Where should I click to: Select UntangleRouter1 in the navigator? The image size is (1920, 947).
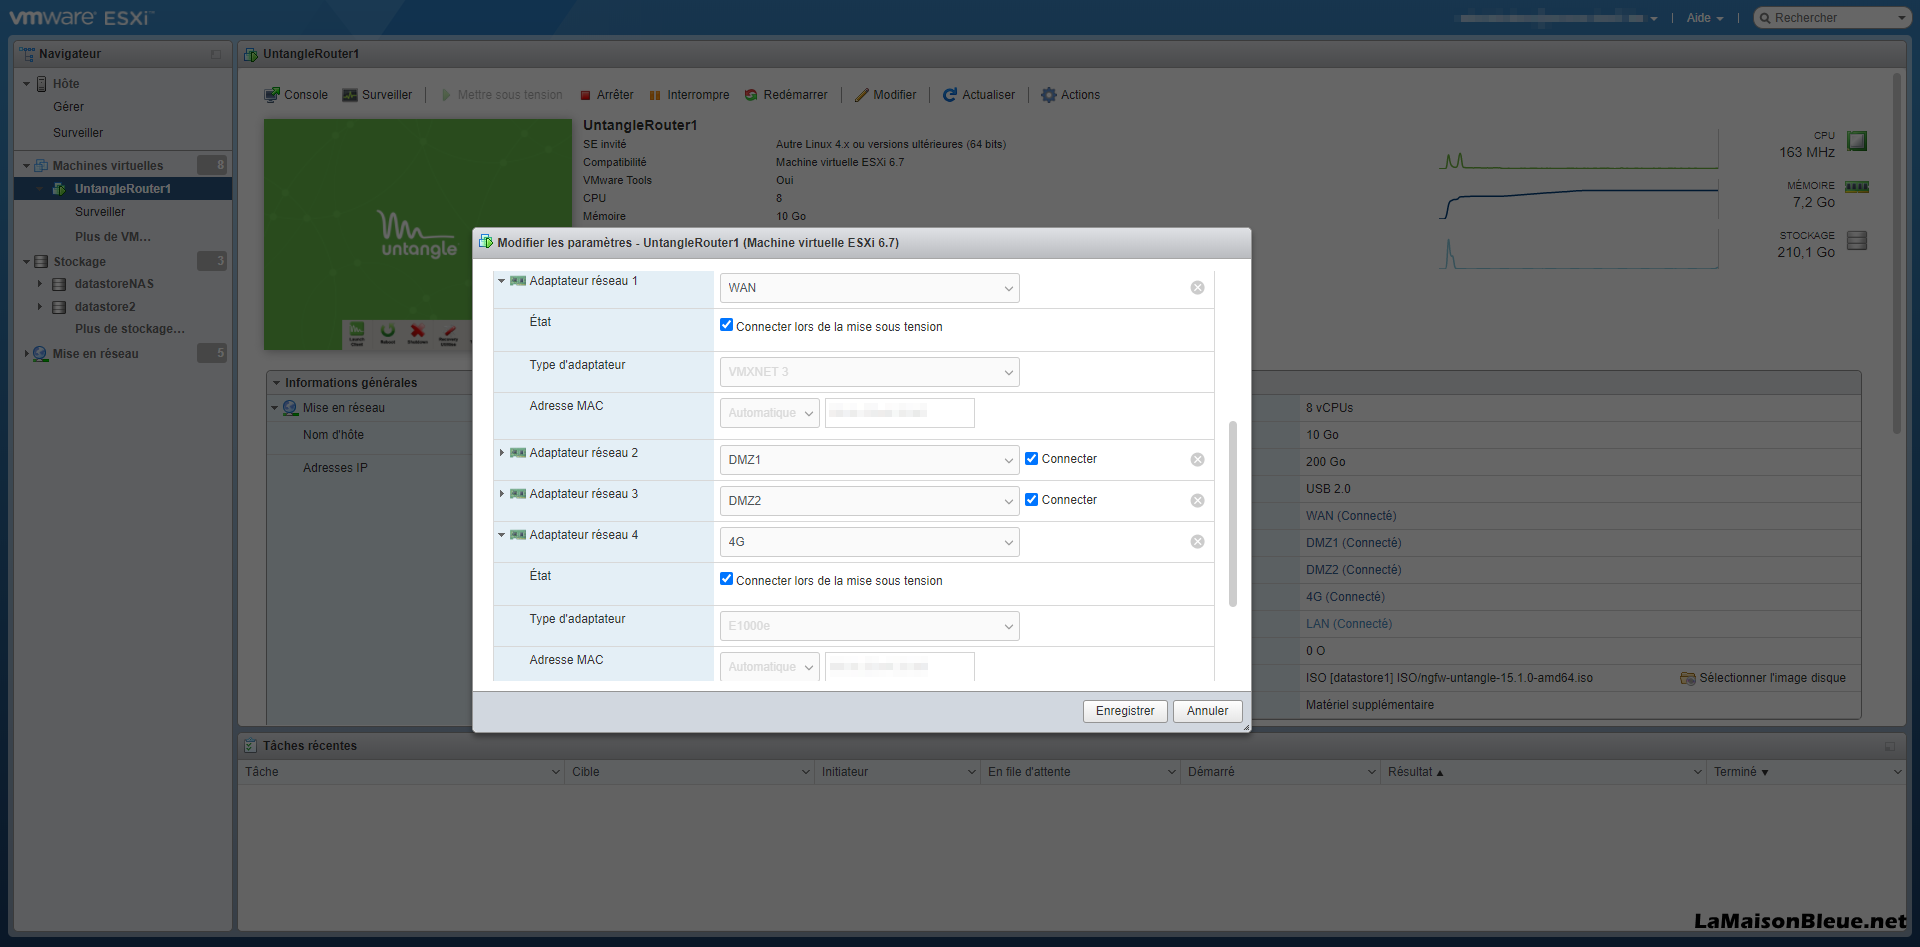point(123,189)
